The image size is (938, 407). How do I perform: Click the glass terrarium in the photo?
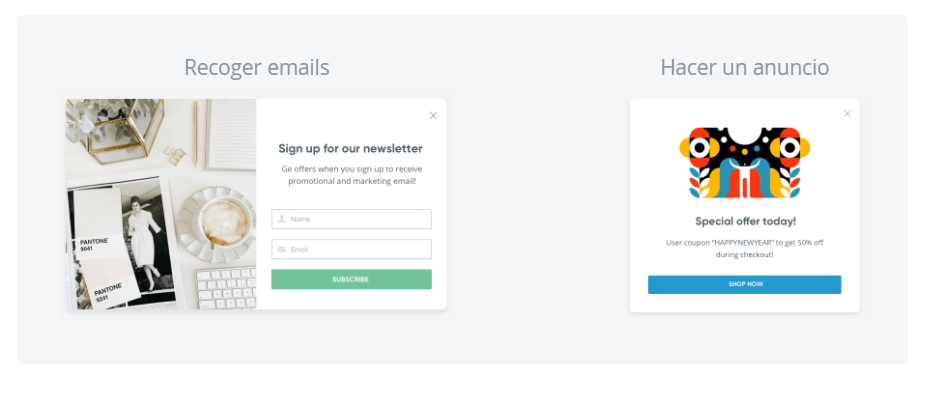coord(110,128)
